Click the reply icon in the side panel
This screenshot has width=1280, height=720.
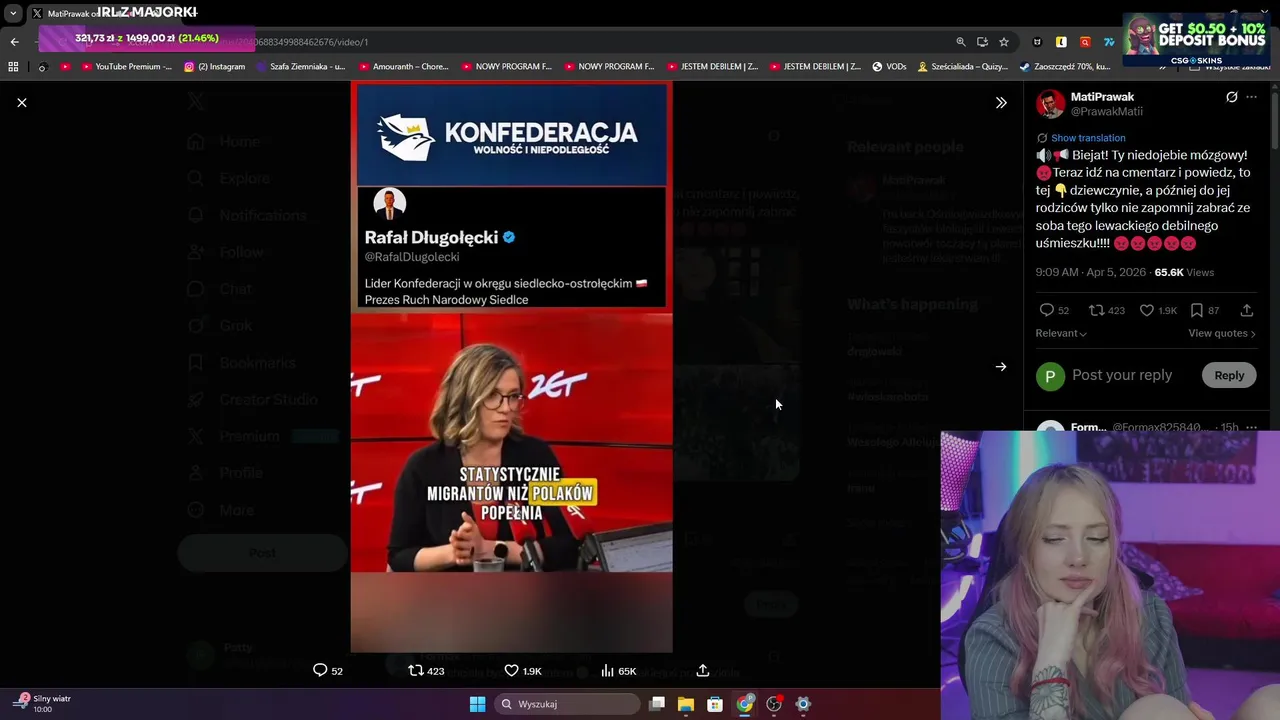click(1047, 310)
